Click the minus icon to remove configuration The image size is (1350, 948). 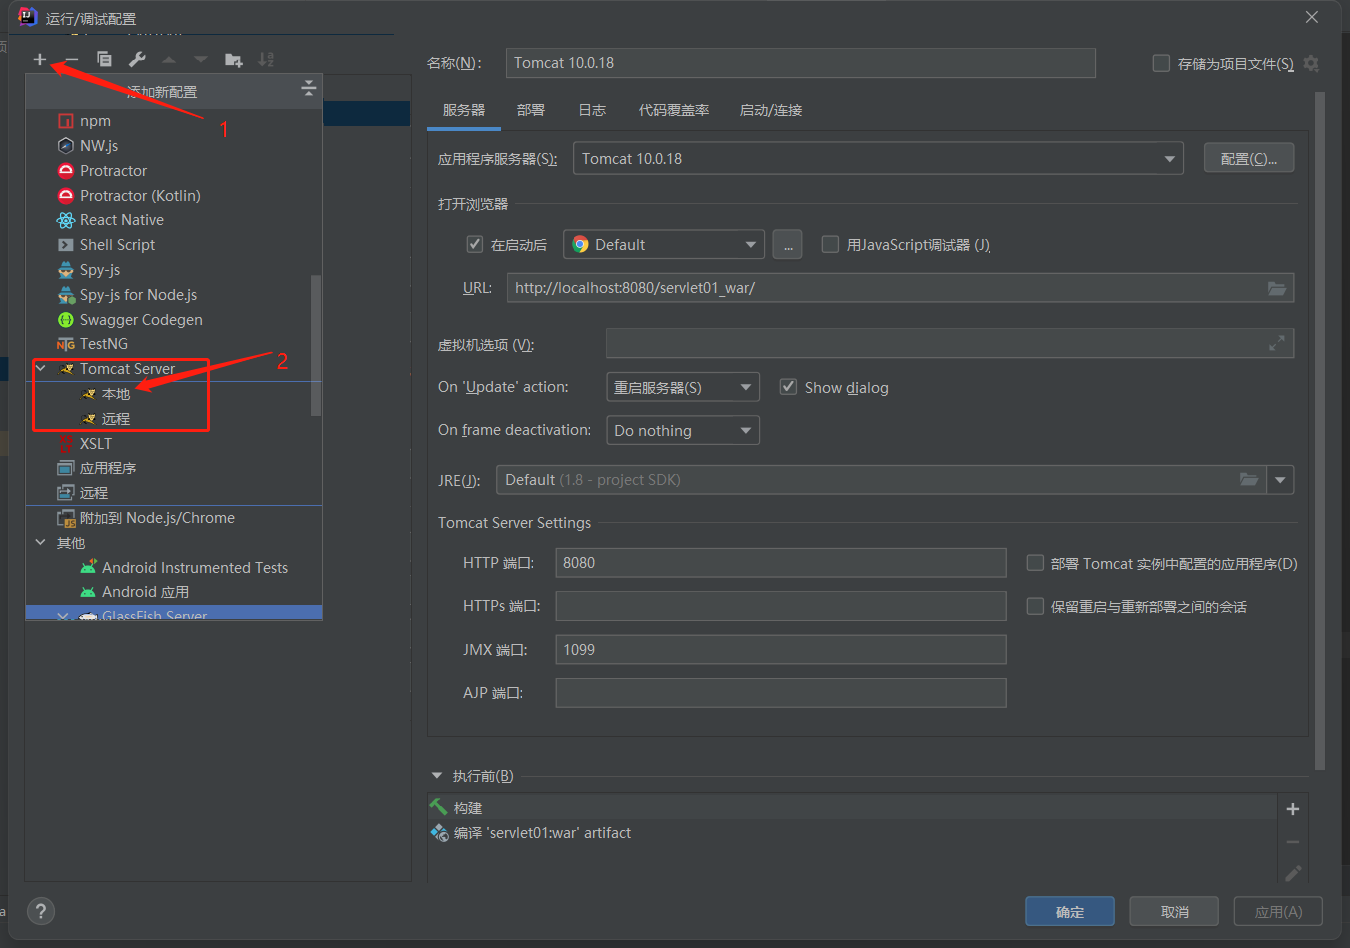(x=71, y=60)
